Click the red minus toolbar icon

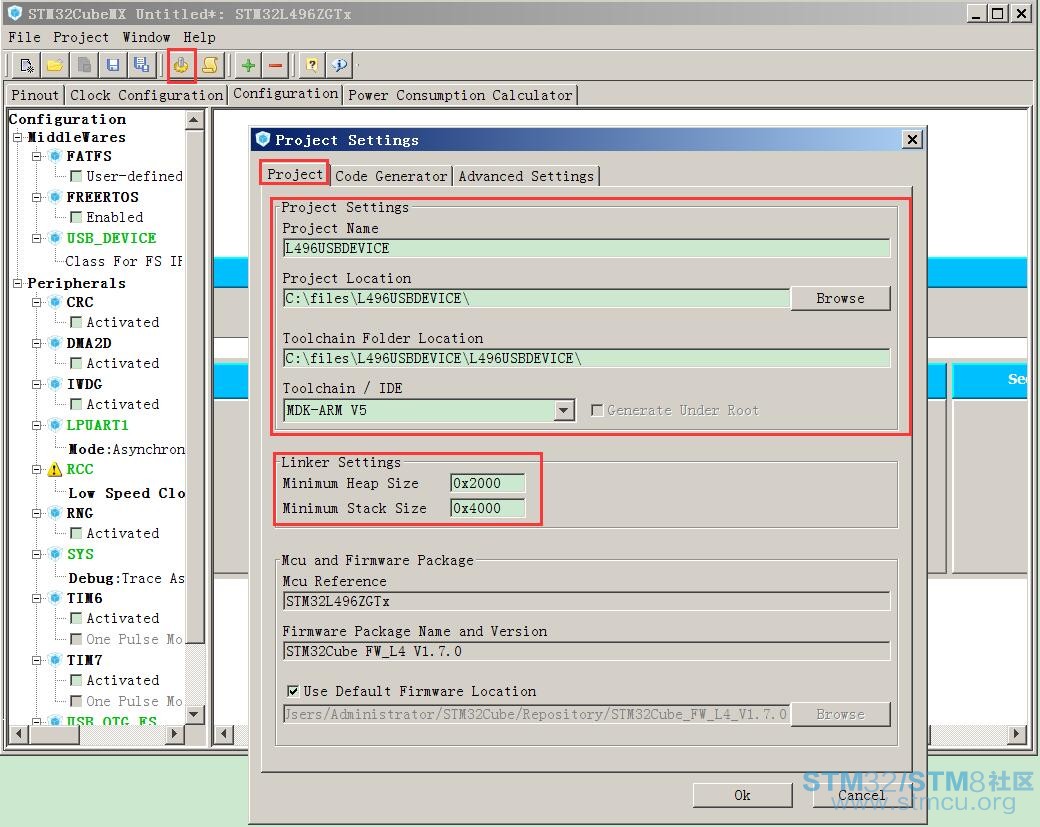pyautogui.click(x=277, y=65)
